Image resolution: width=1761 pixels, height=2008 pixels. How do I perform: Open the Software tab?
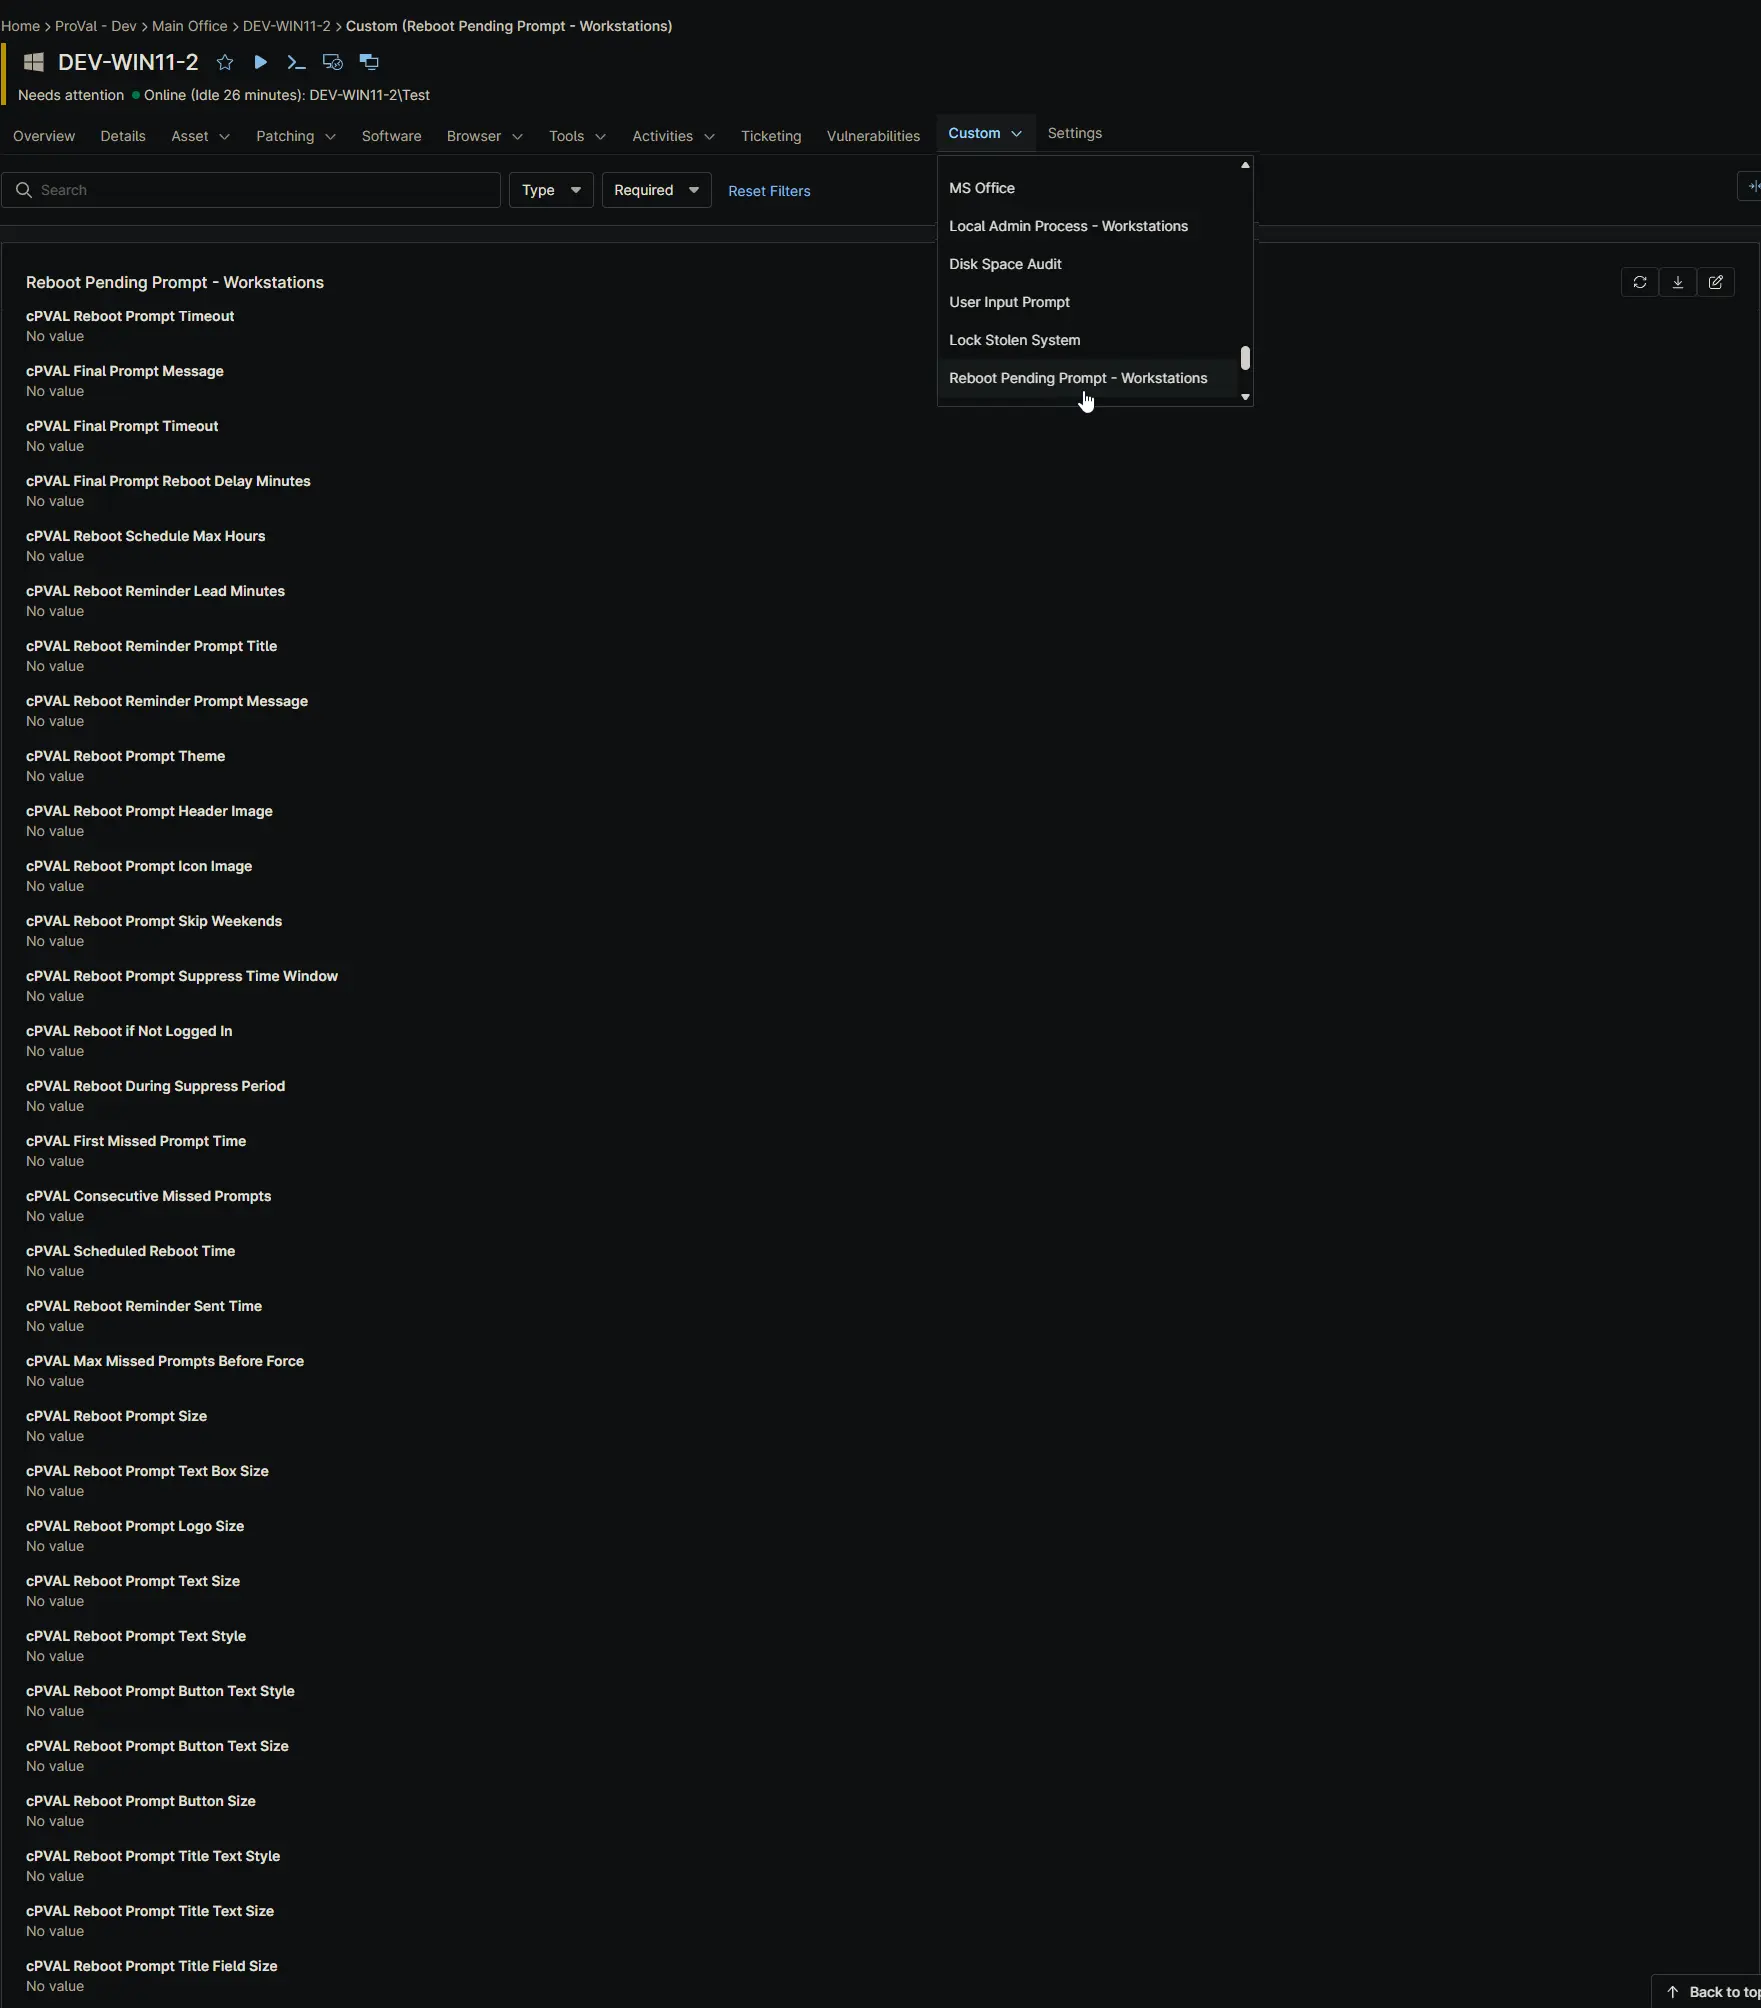click(x=392, y=136)
